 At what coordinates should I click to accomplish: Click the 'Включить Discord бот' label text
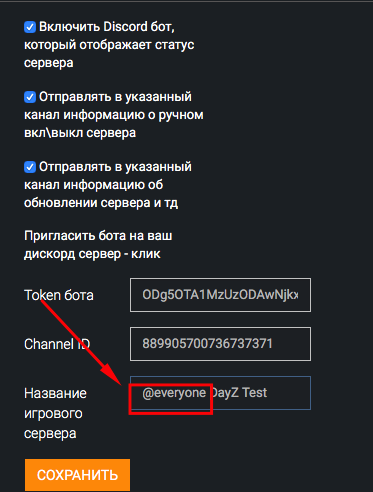[x=107, y=27]
